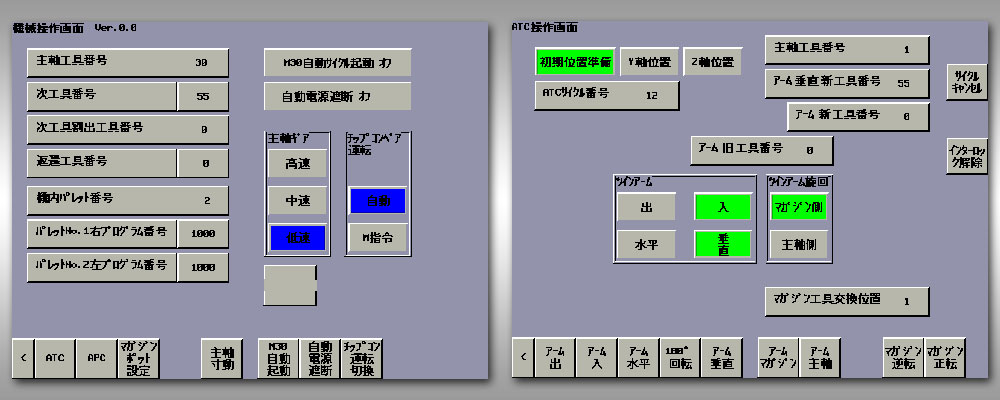This screenshot has width=1000, height=400.
Task: Open the APC screen from bottom bar
Action: 96,357
